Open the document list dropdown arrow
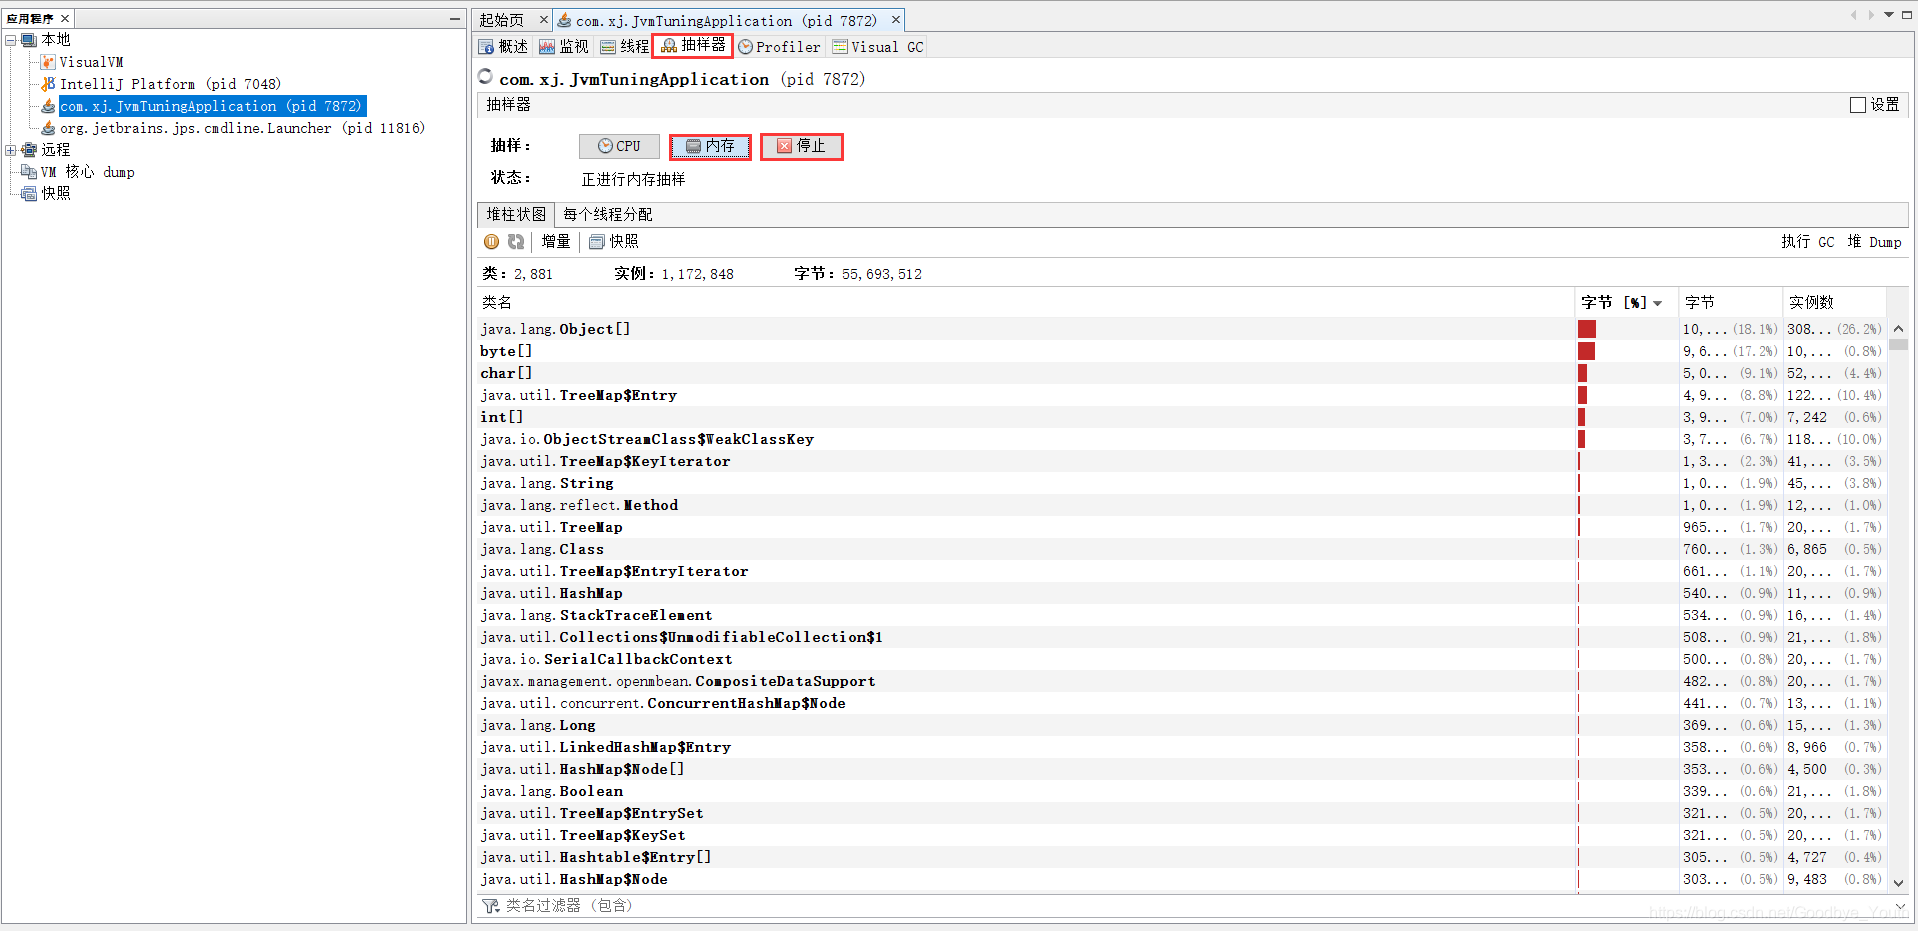 (1889, 15)
